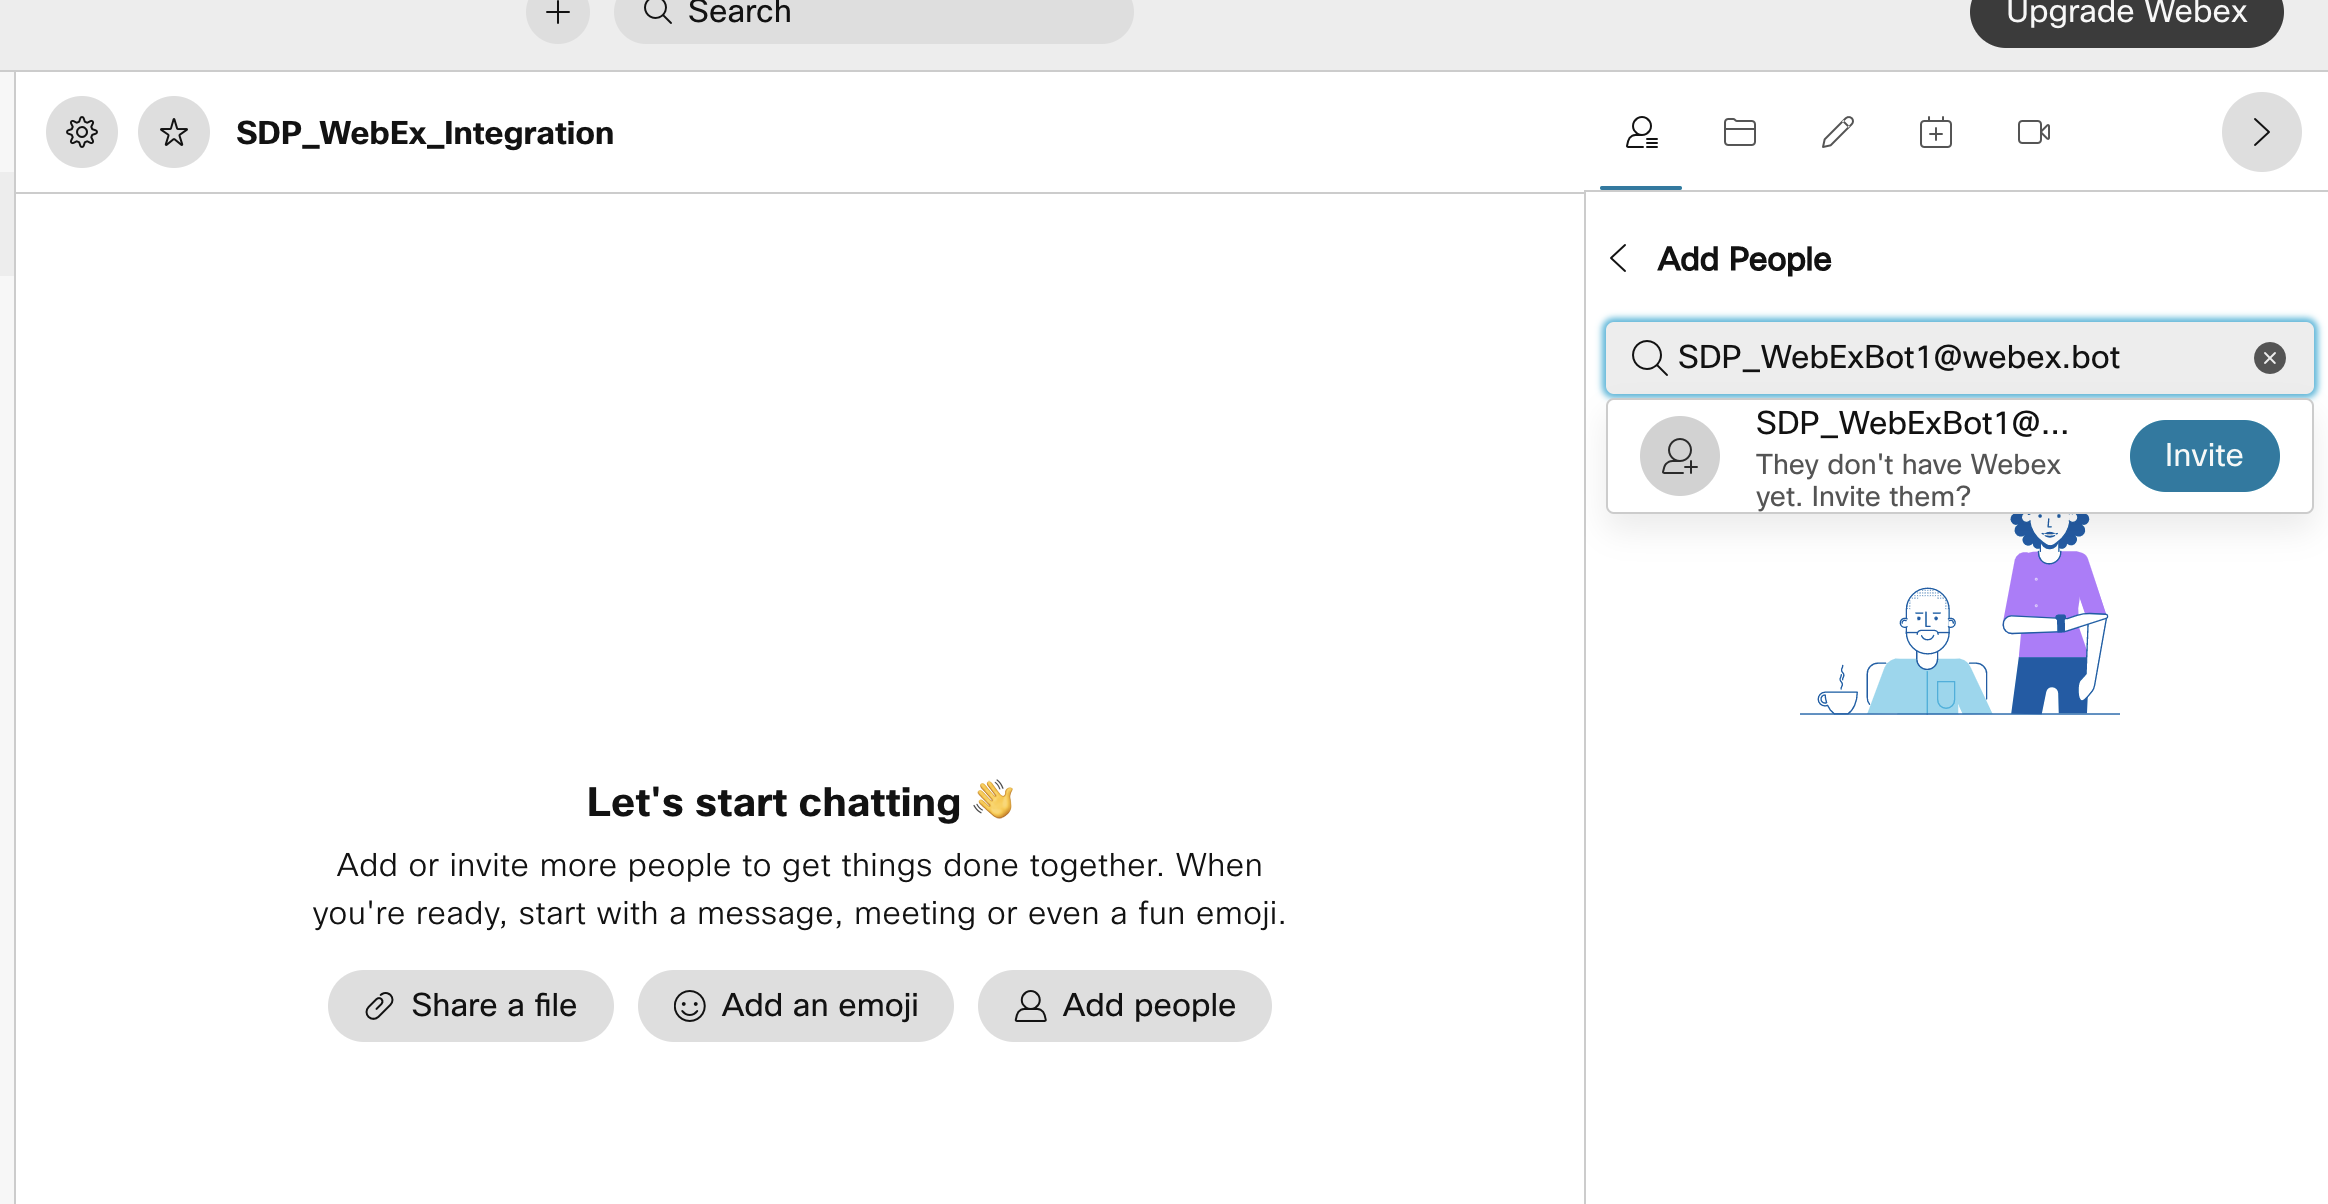Toggle favorite star for SDP_WebEx_Integration
Screen dimensions: 2328x1204
click(x=174, y=132)
